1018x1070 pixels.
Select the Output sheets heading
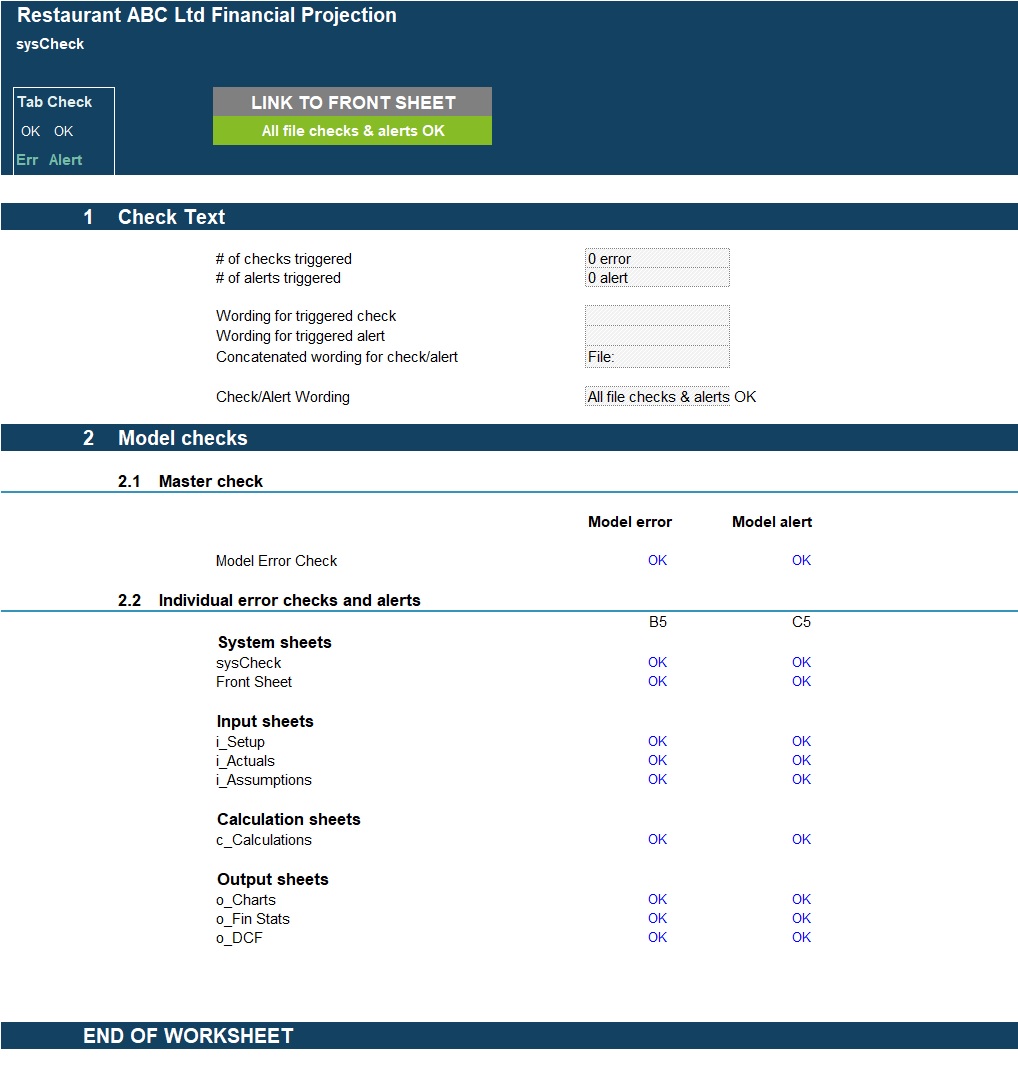pyautogui.click(x=272, y=879)
